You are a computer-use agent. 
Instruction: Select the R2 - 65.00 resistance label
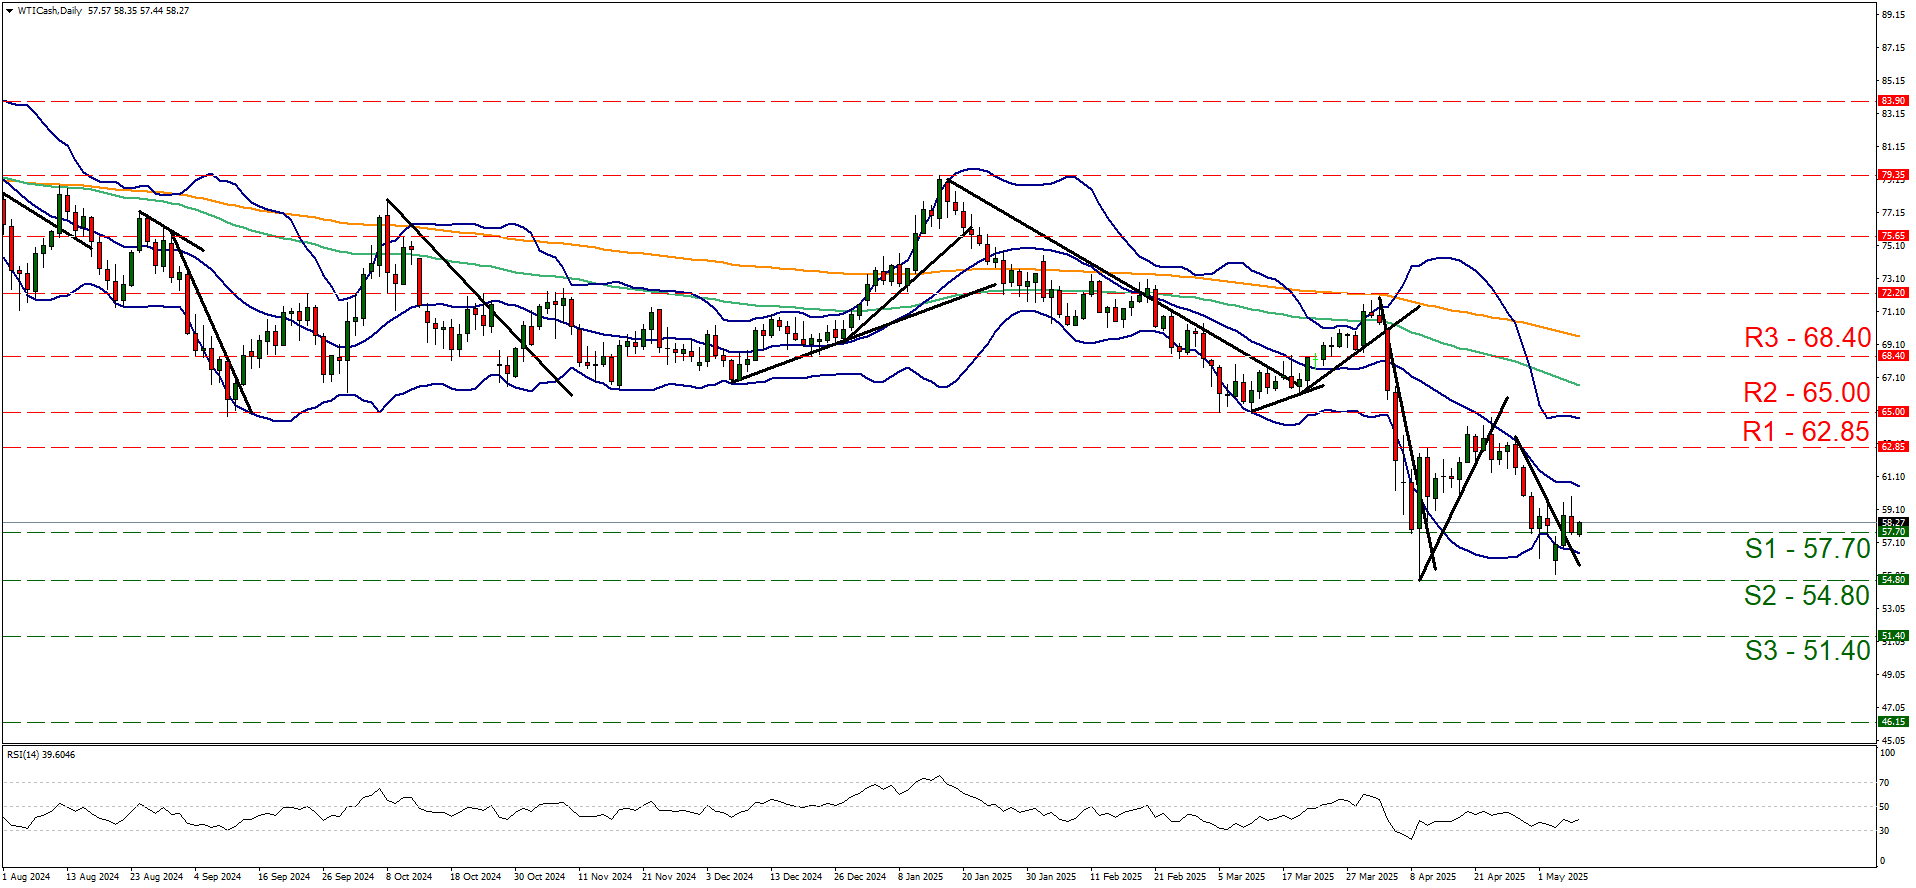1806,393
